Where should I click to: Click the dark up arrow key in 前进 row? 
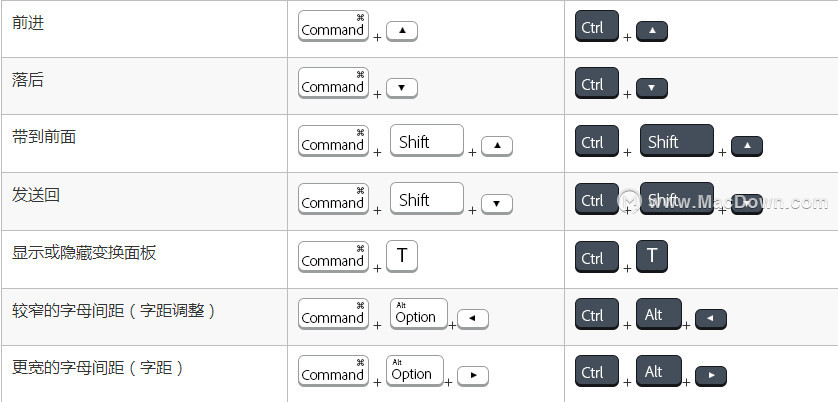pos(651,31)
